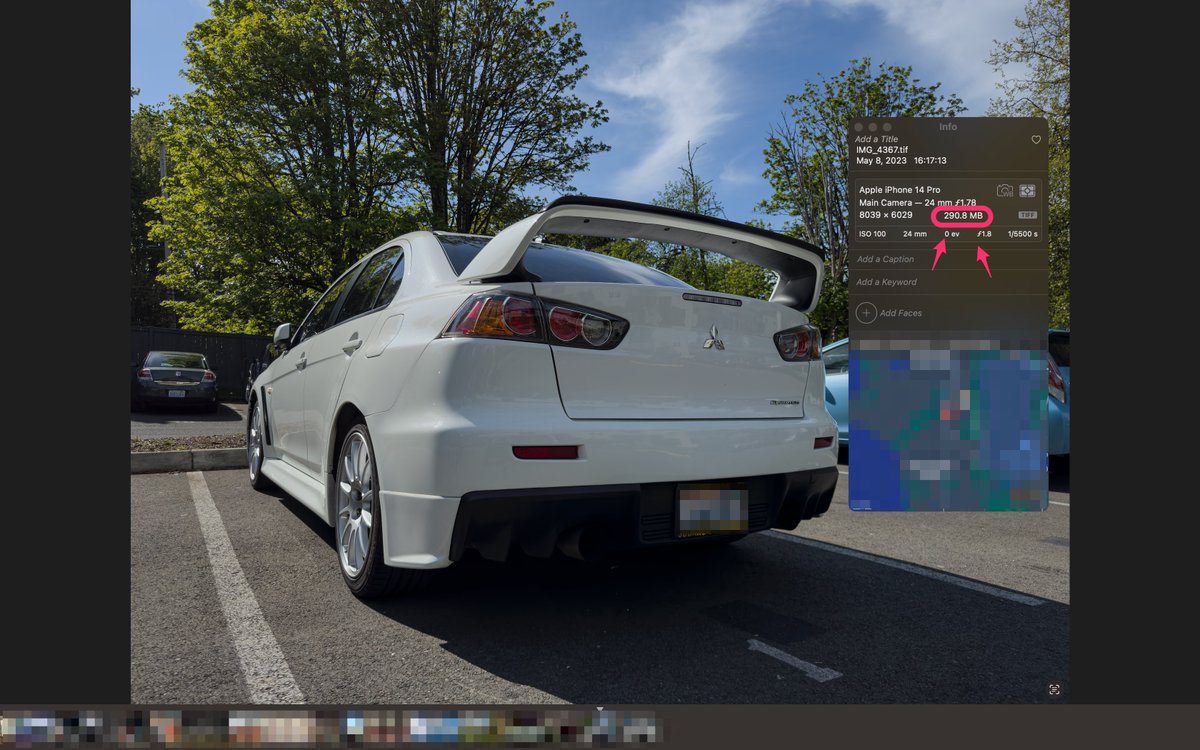
Task: Click the Add Faces label
Action: tap(901, 313)
